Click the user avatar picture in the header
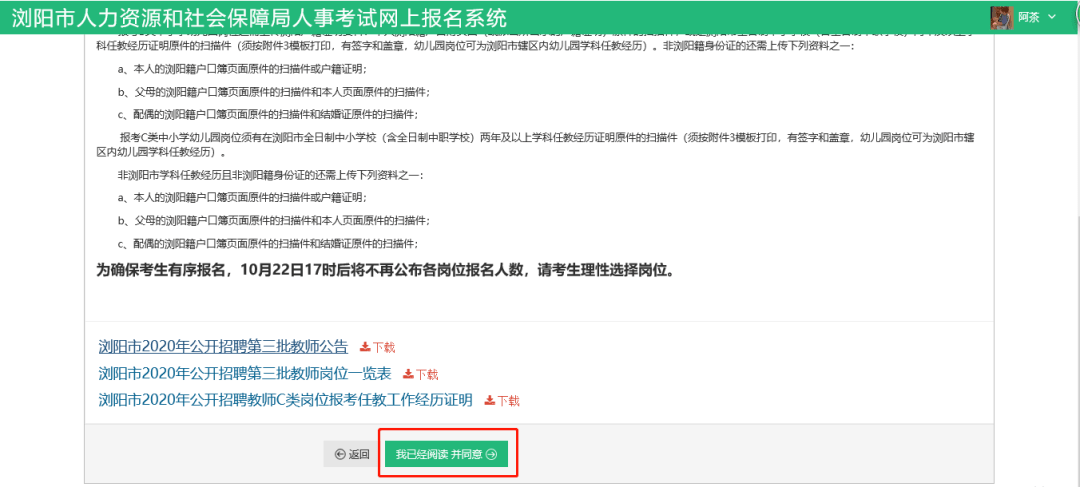Screen dimensions: 1080x487 pos(1001,17)
